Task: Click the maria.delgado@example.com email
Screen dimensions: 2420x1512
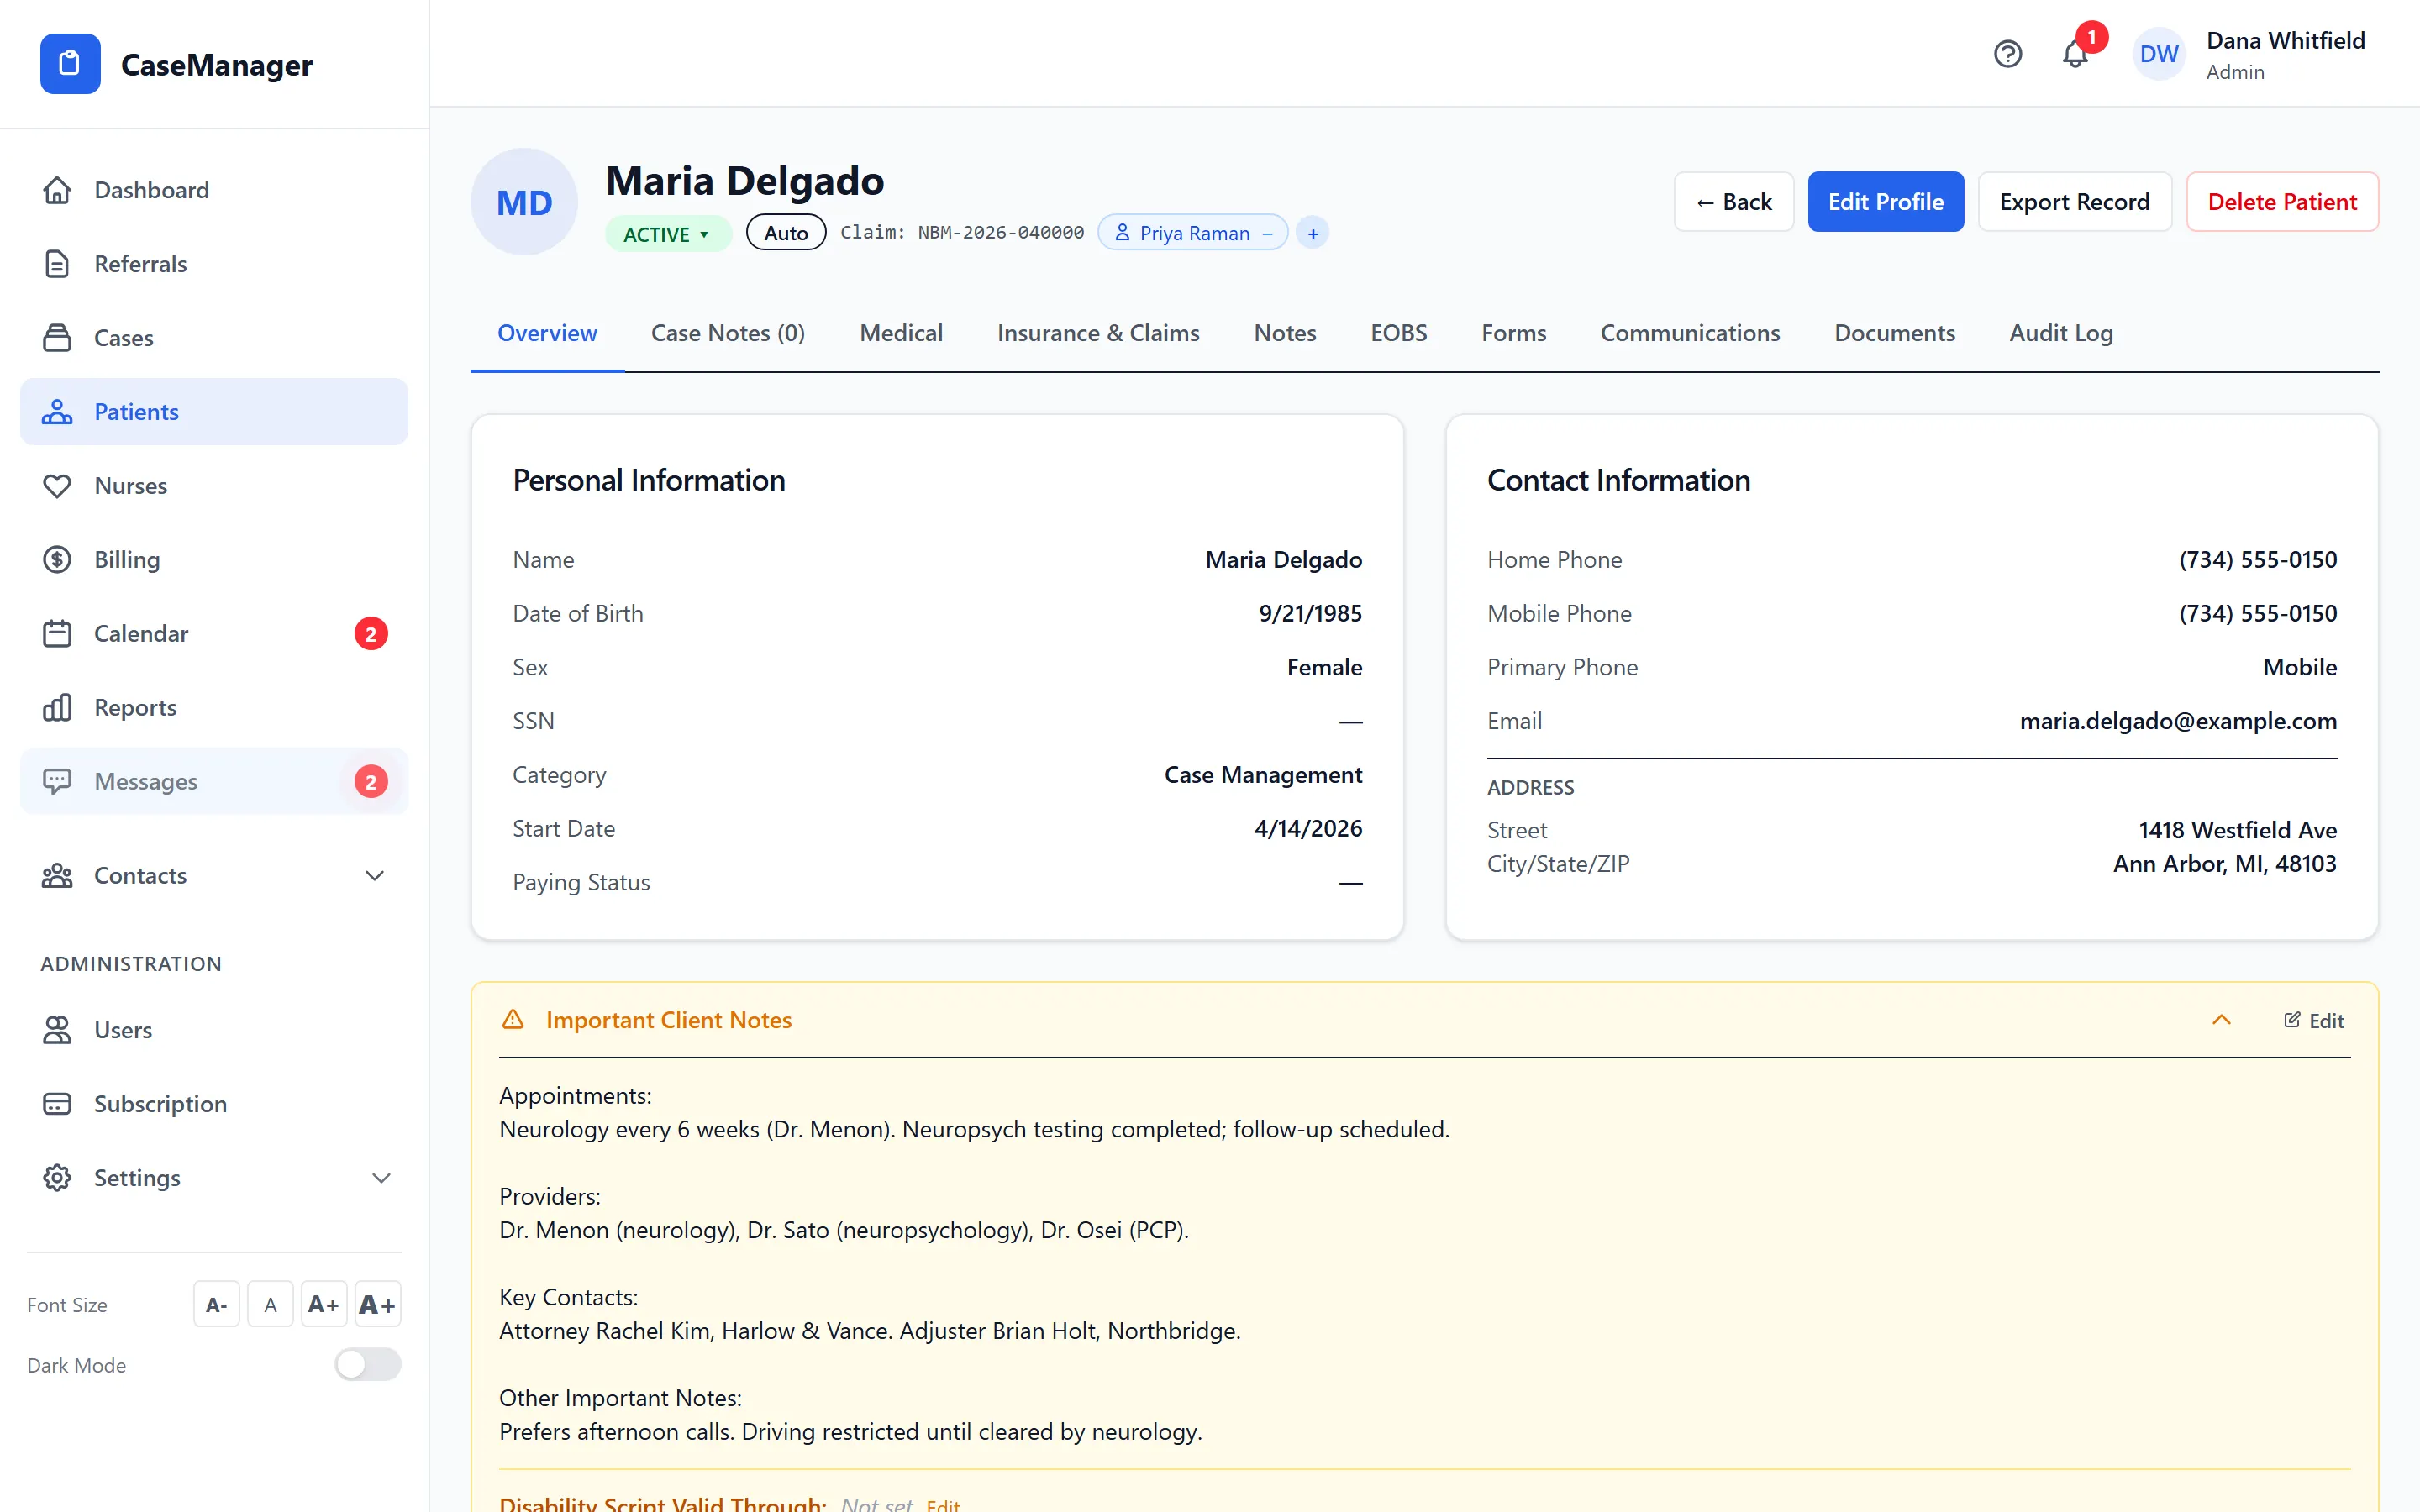Action: coord(2178,721)
